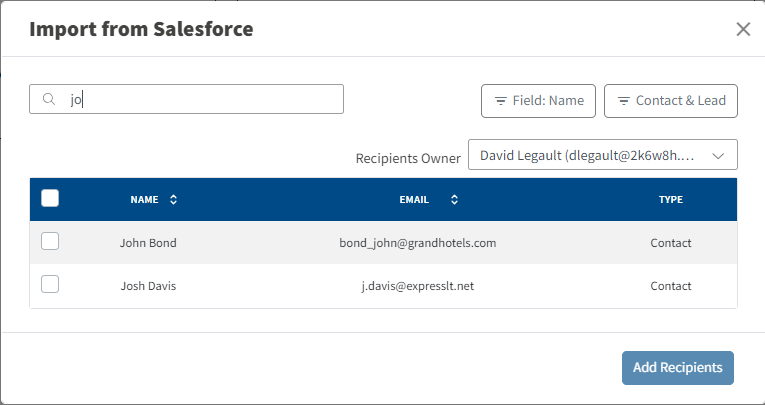Click the EMAIL column header
Viewport: 765px width, 405px height.
coord(414,200)
